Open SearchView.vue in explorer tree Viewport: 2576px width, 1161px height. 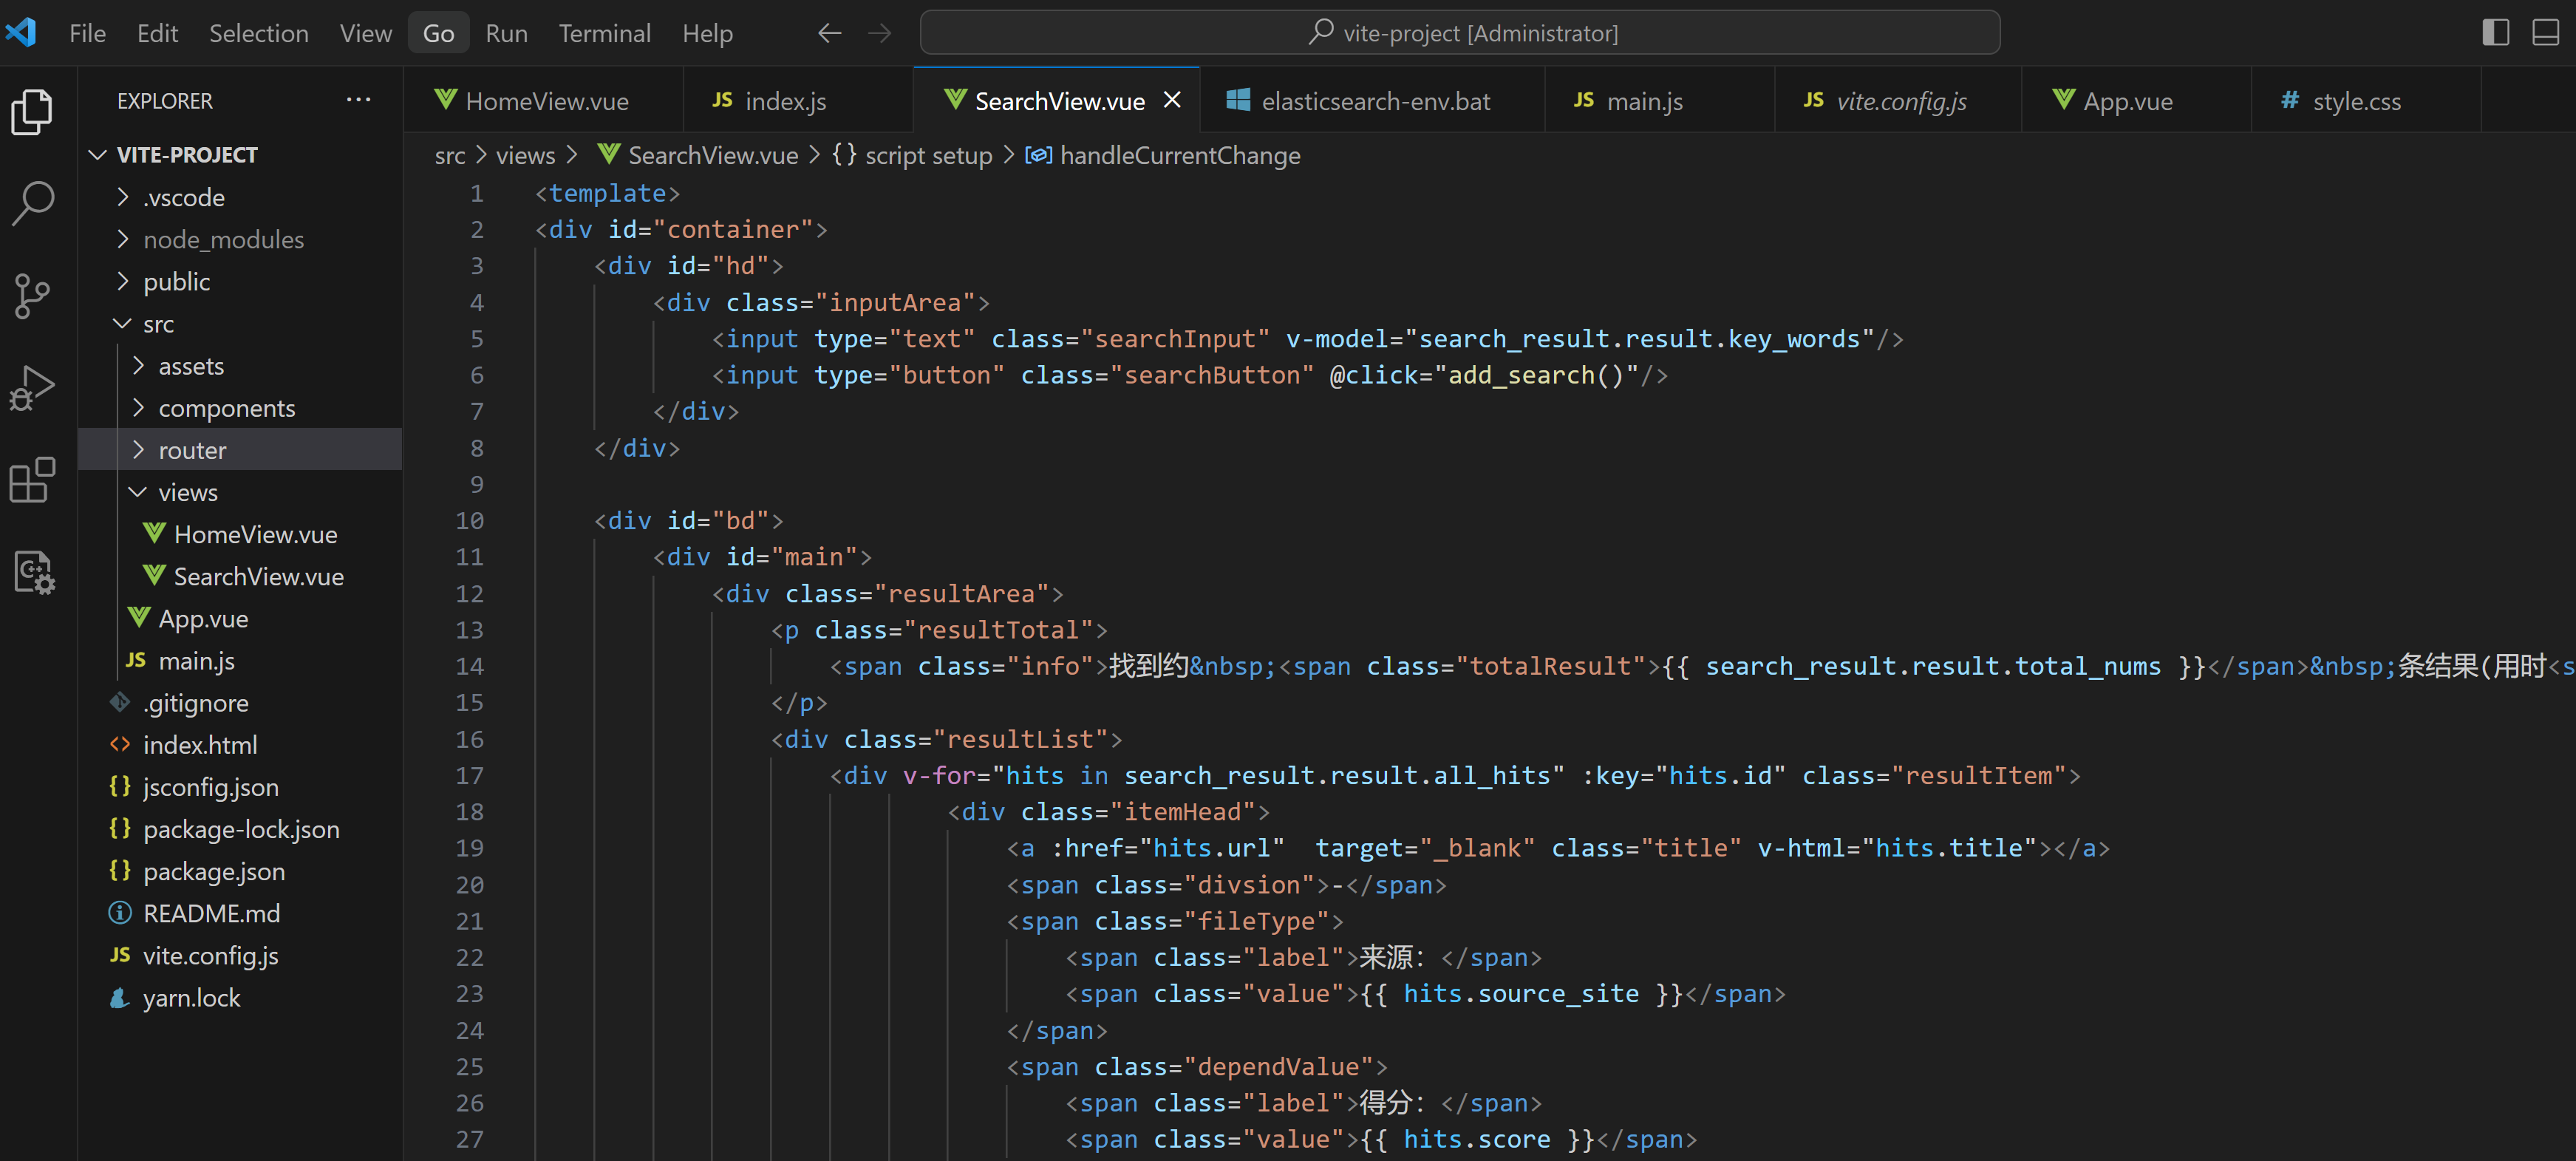[240, 576]
